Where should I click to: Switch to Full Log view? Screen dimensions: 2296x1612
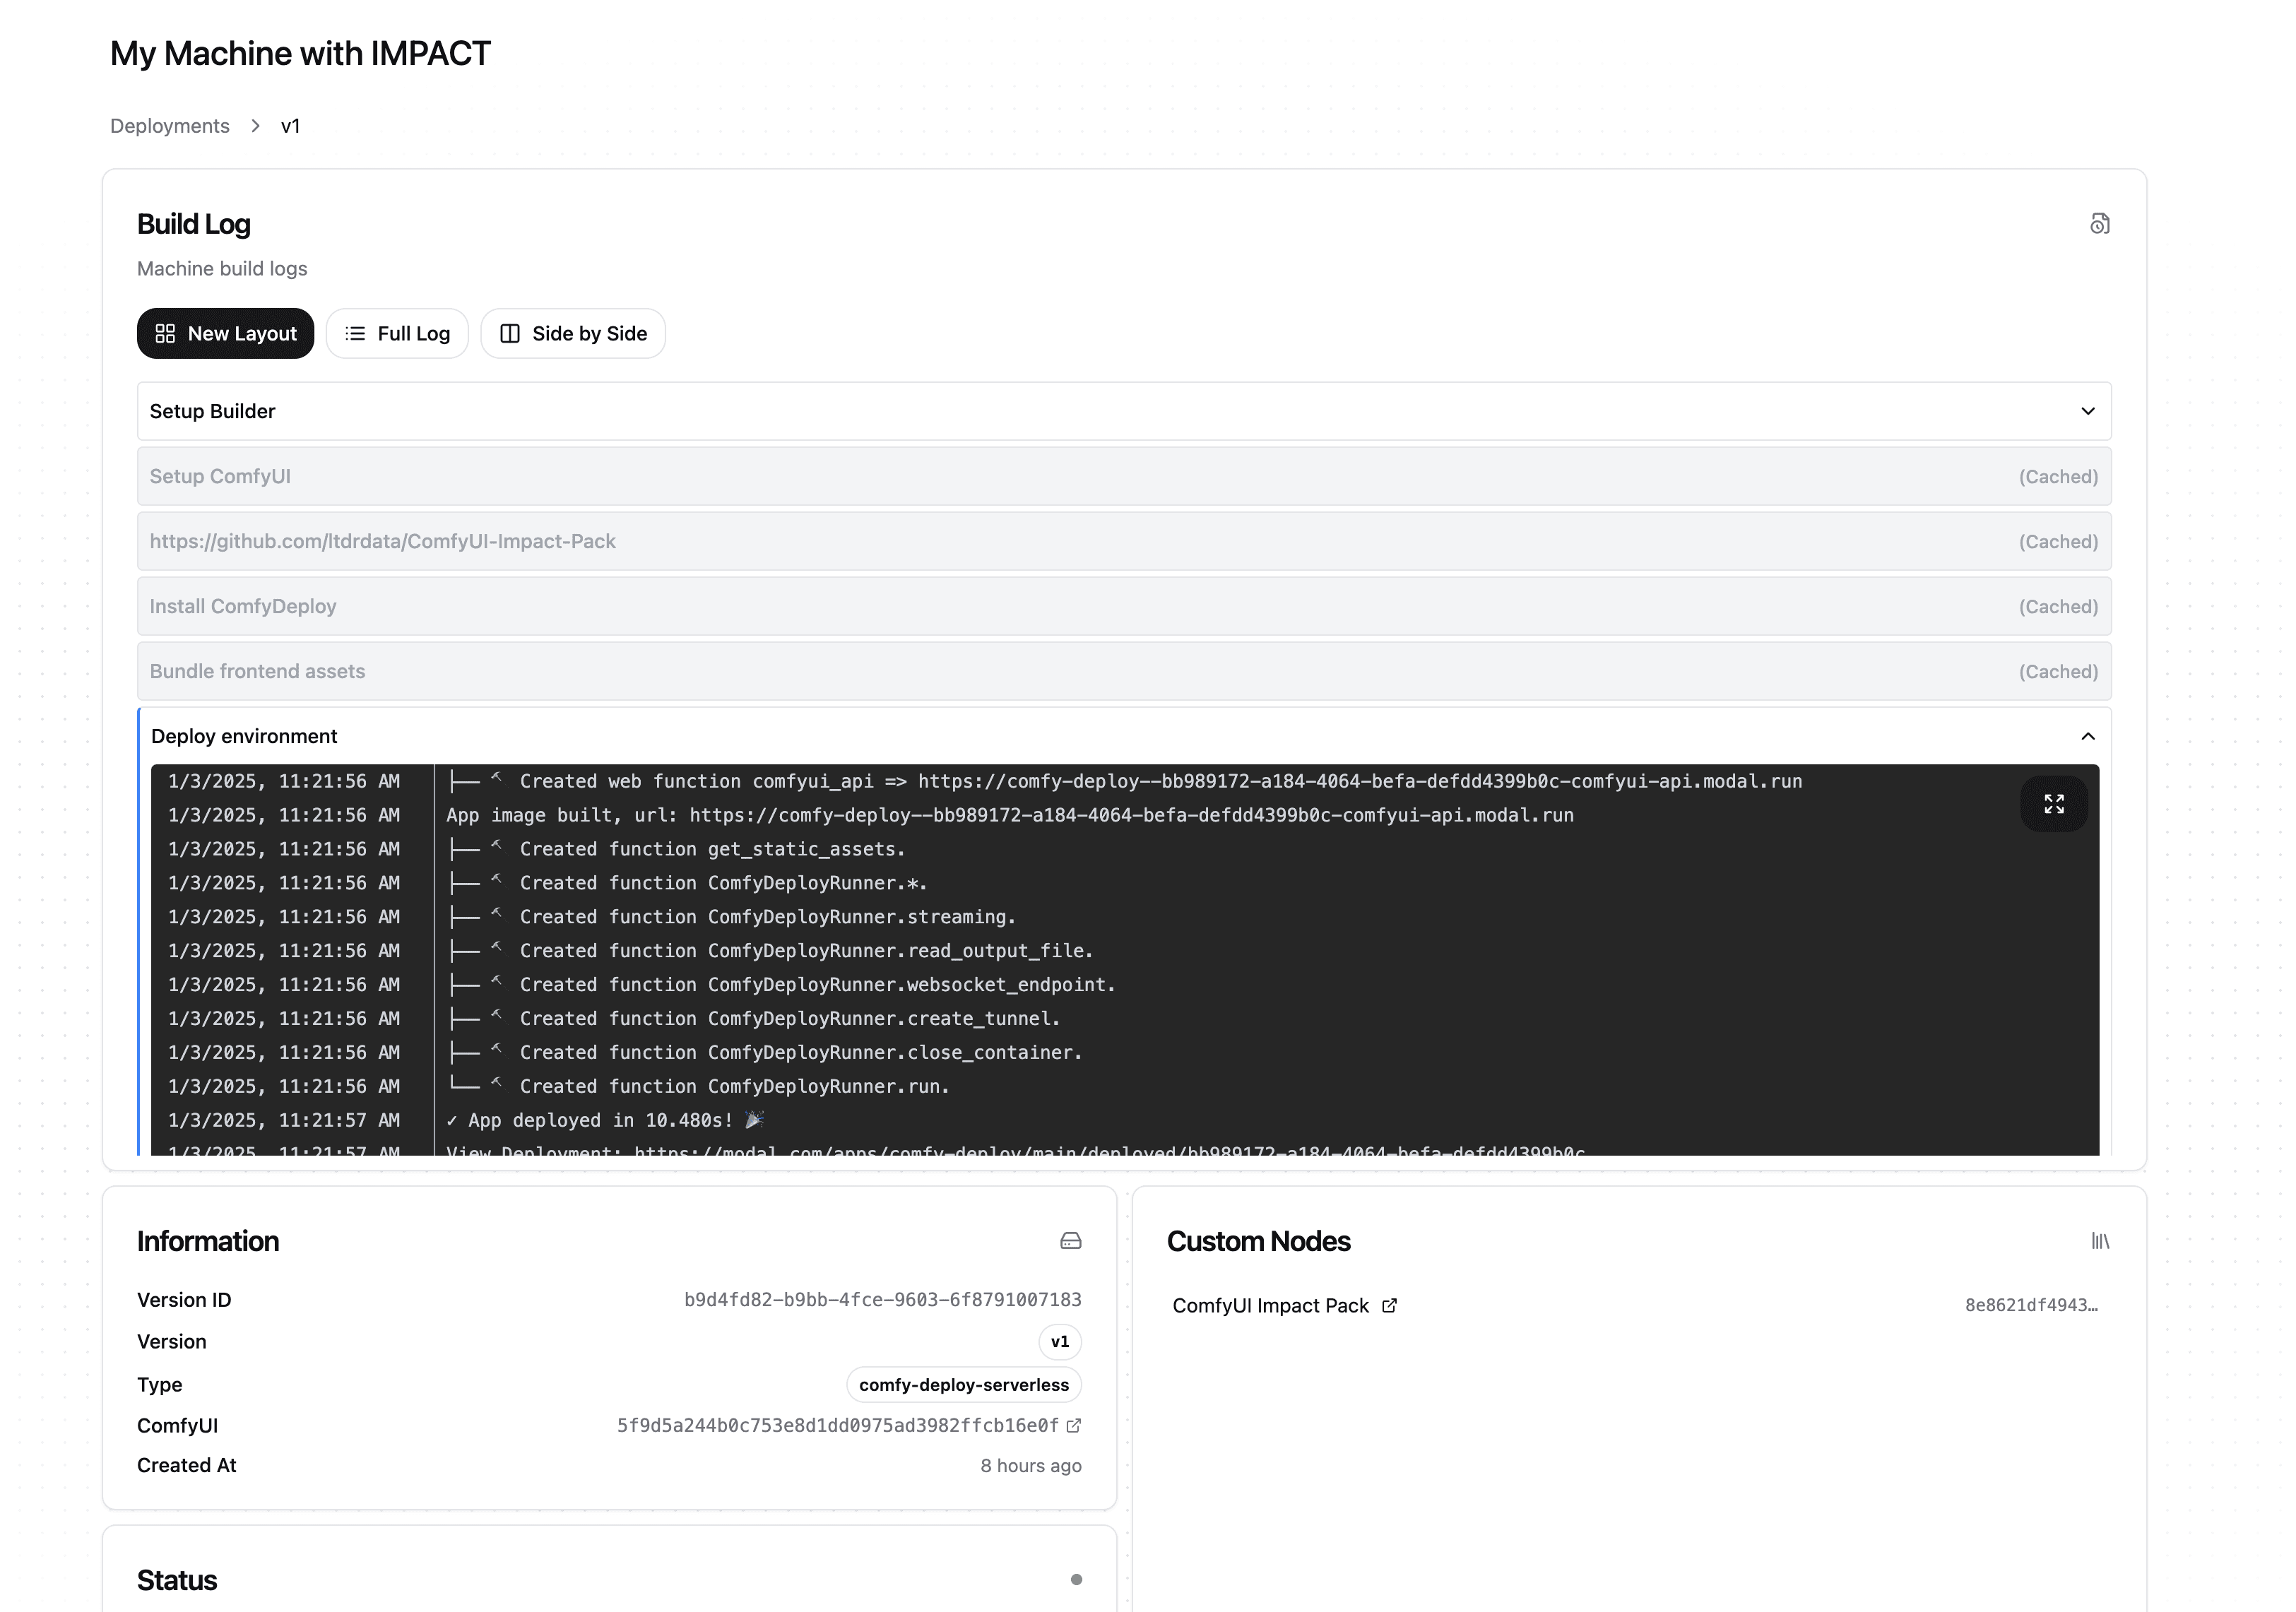(397, 334)
